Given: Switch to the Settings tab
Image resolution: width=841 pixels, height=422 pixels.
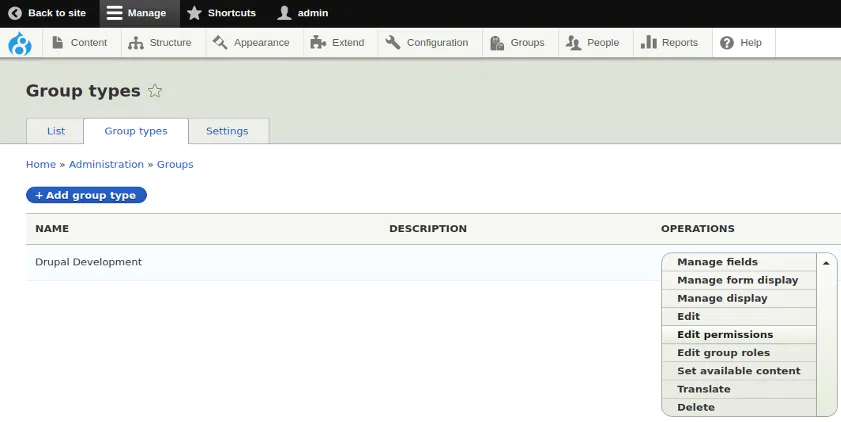Looking at the screenshot, I should click(x=227, y=131).
